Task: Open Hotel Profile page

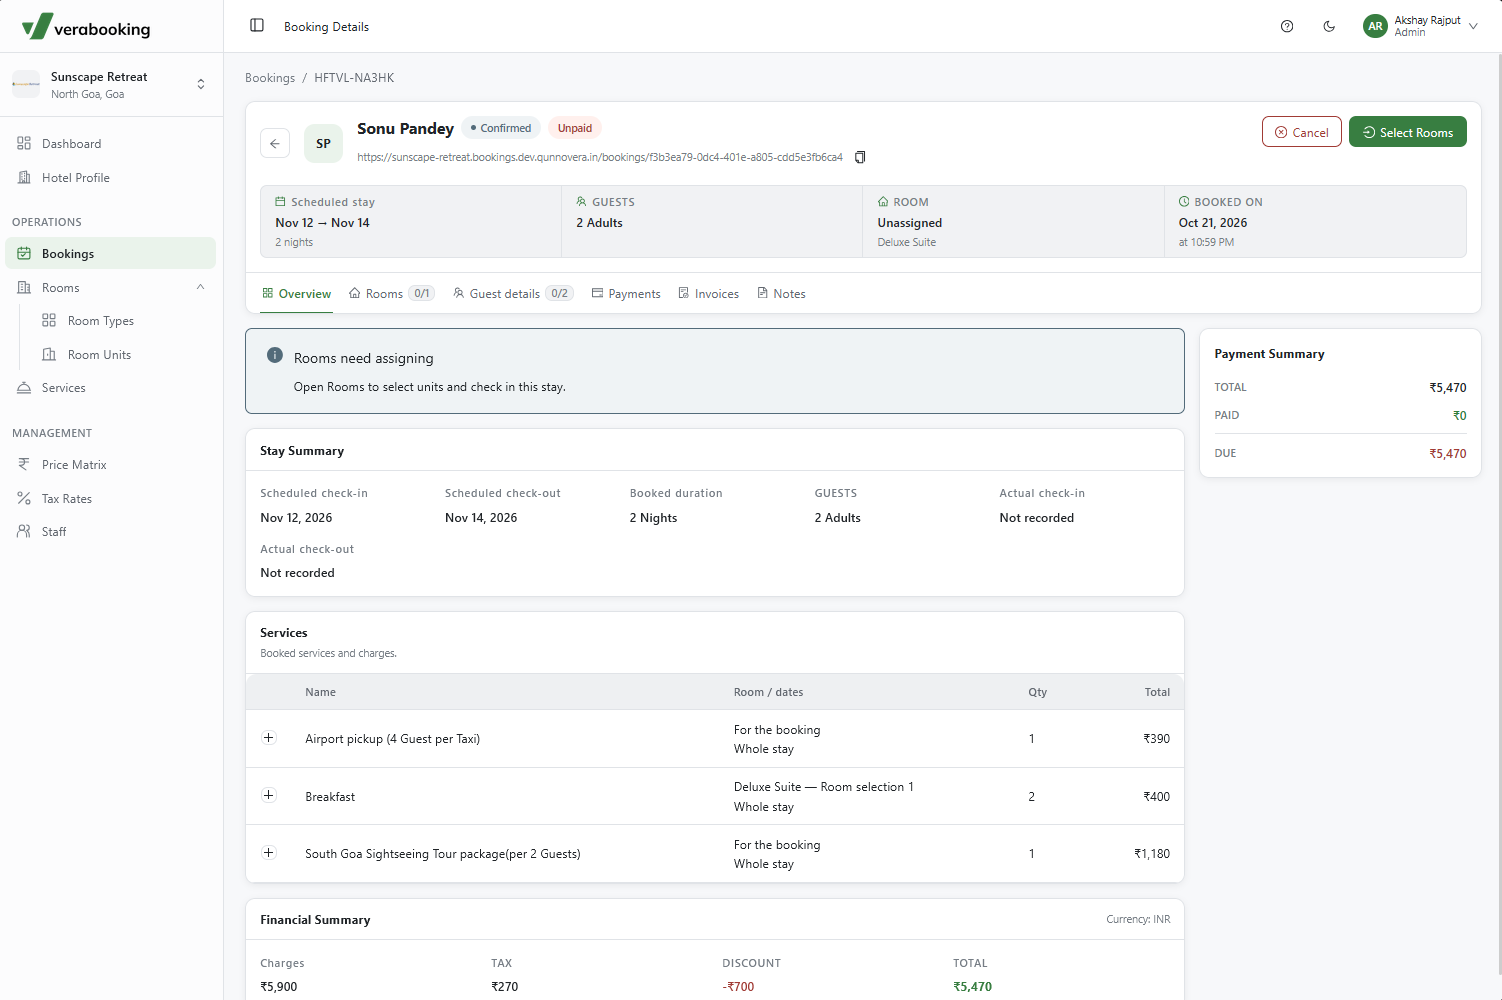Action: [111, 178]
